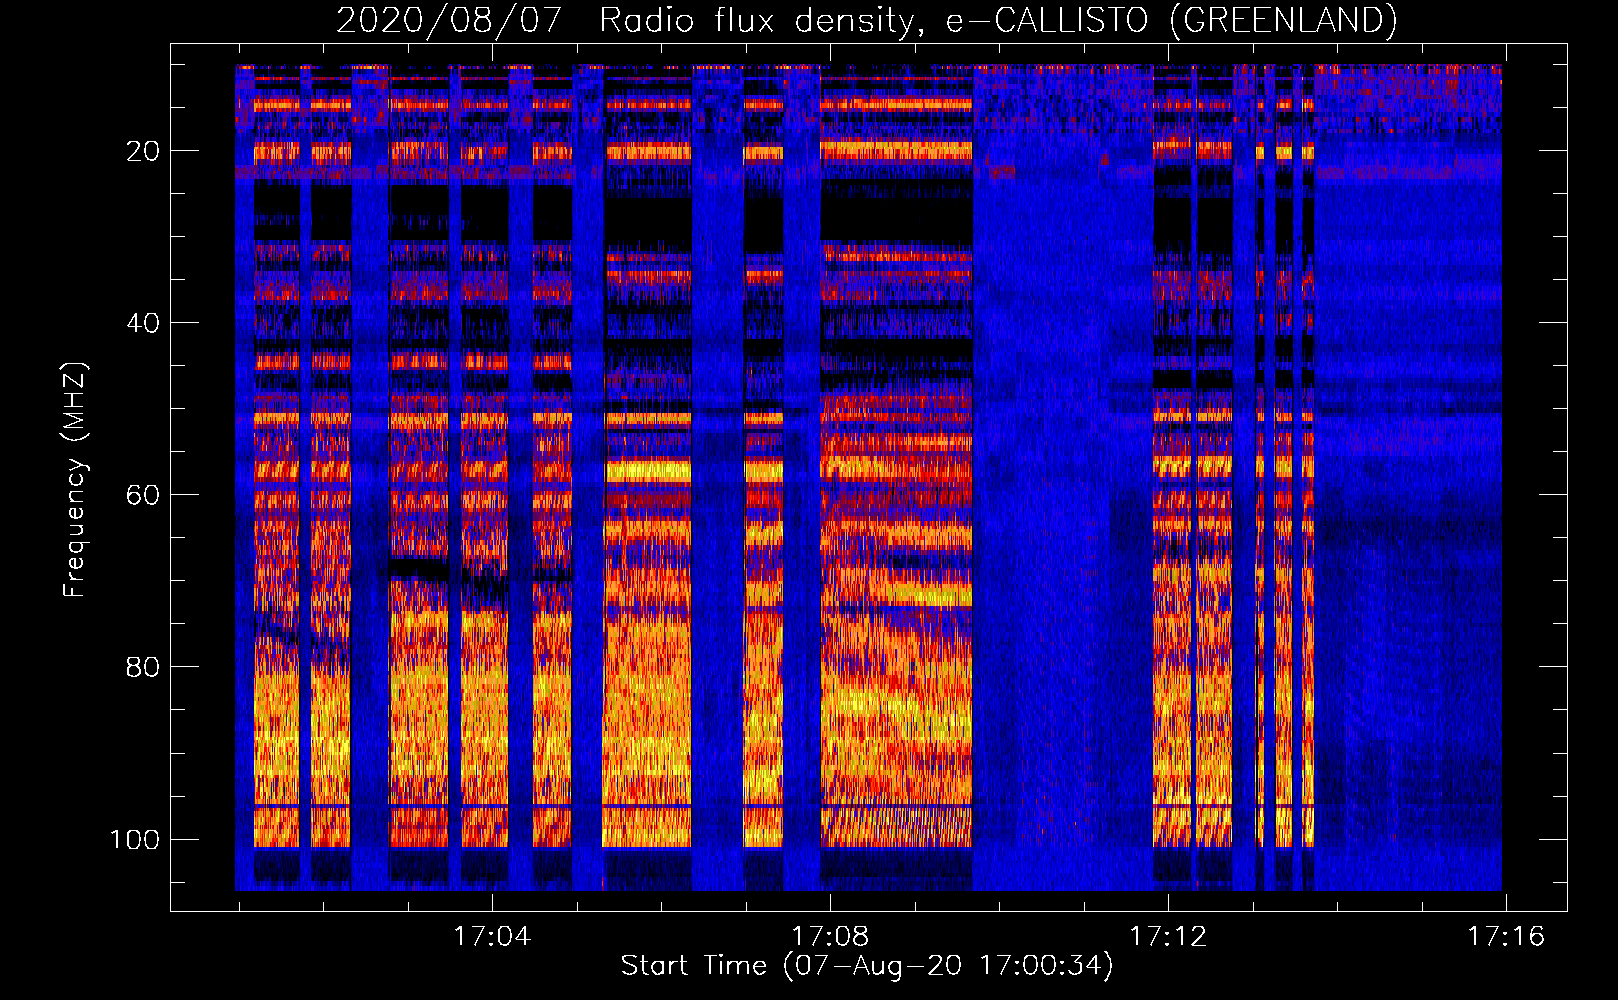Click the '20' frequency tick label
This screenshot has height=1000, width=1618.
[143, 151]
